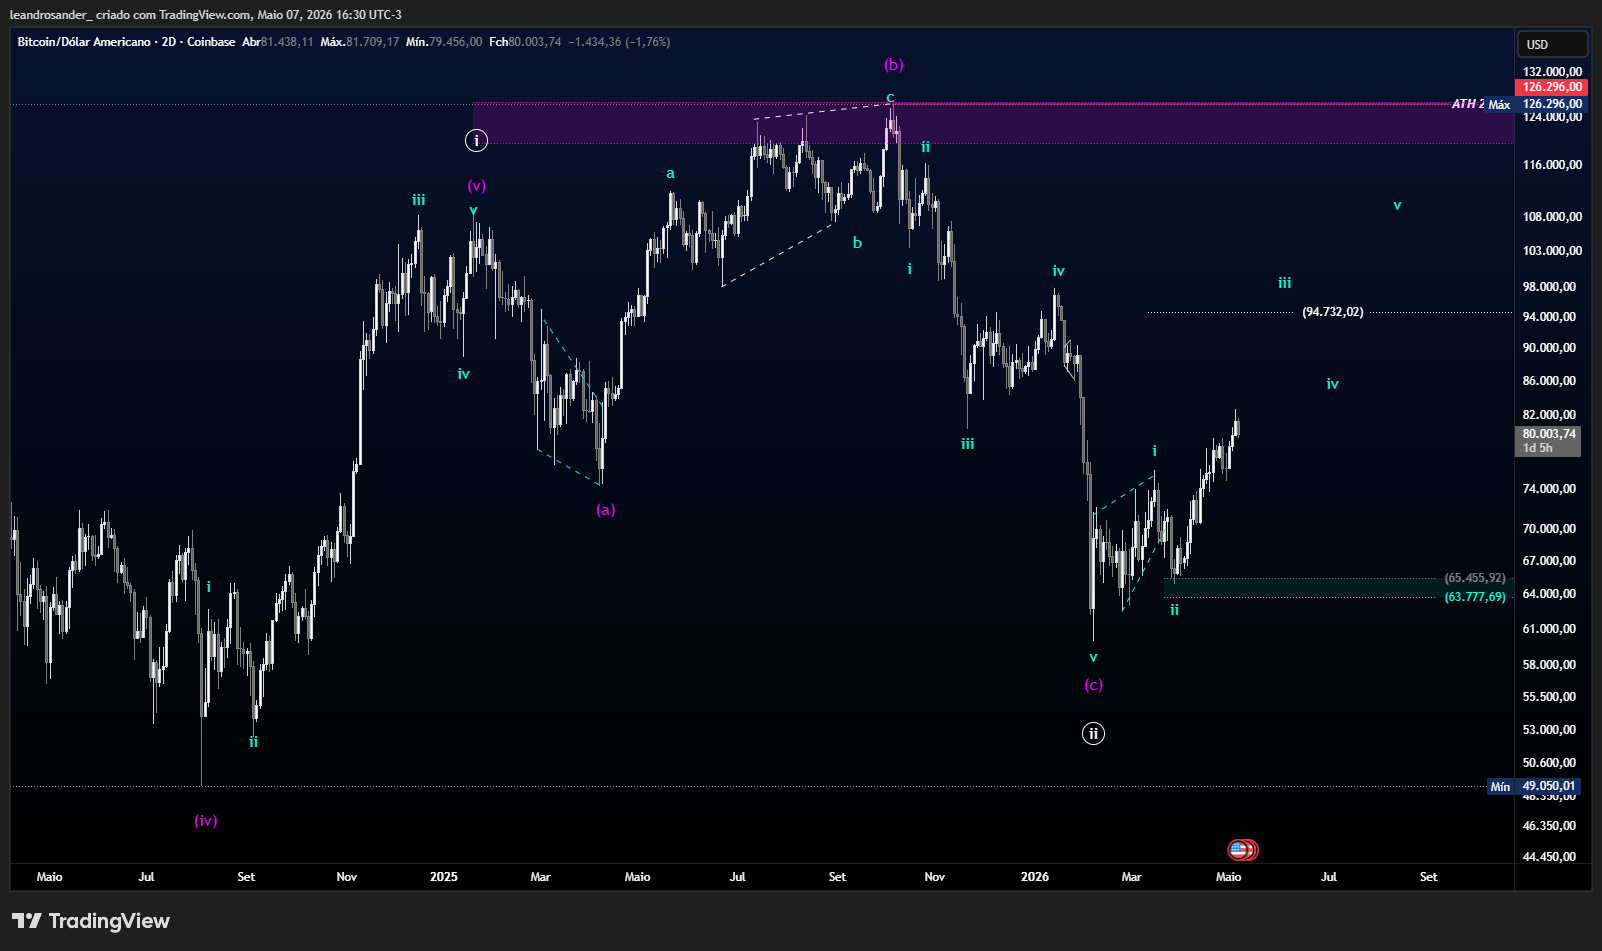Click the Bitcoin/Dólar Americano symbol title

84,42
